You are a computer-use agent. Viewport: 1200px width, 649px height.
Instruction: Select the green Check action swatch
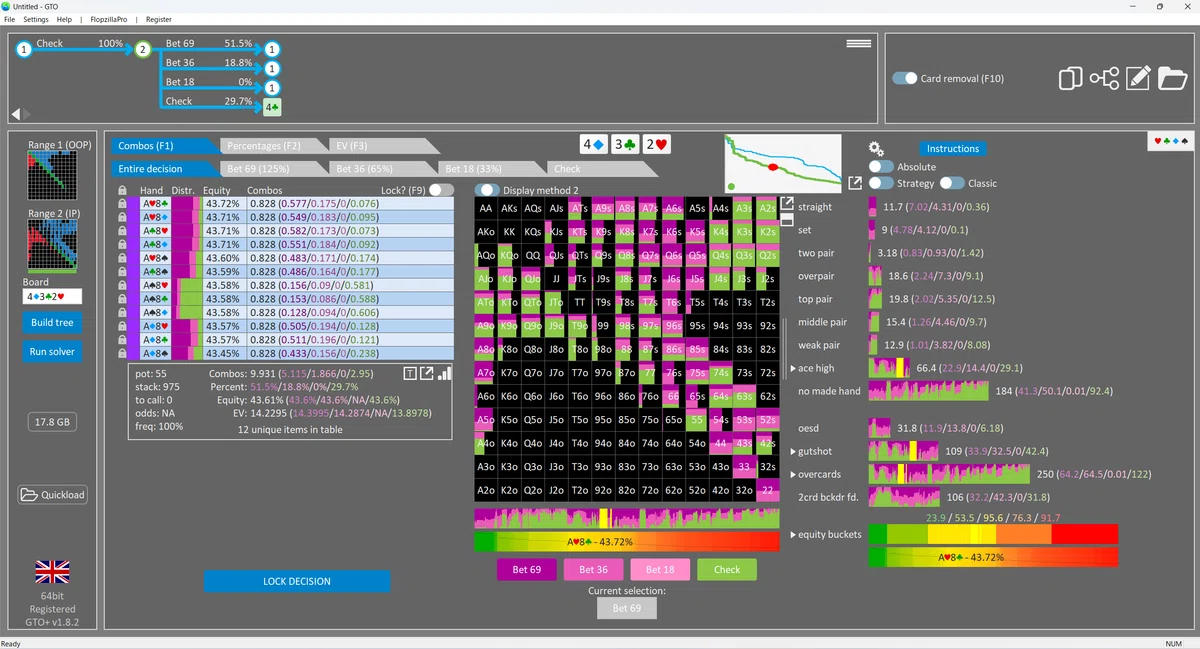pyautogui.click(x=727, y=570)
